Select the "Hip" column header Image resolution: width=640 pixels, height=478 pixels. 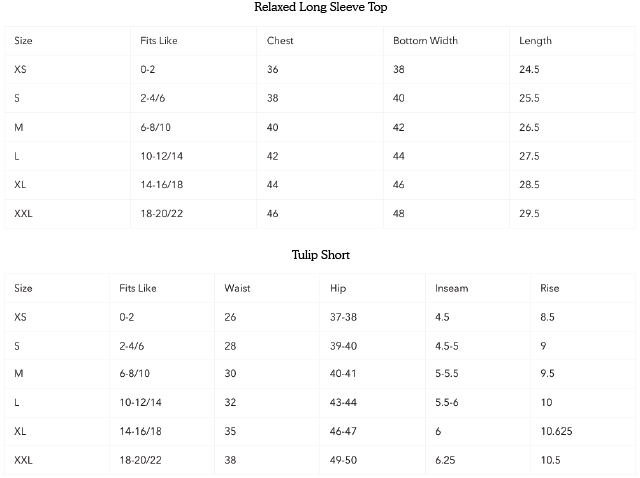338,288
